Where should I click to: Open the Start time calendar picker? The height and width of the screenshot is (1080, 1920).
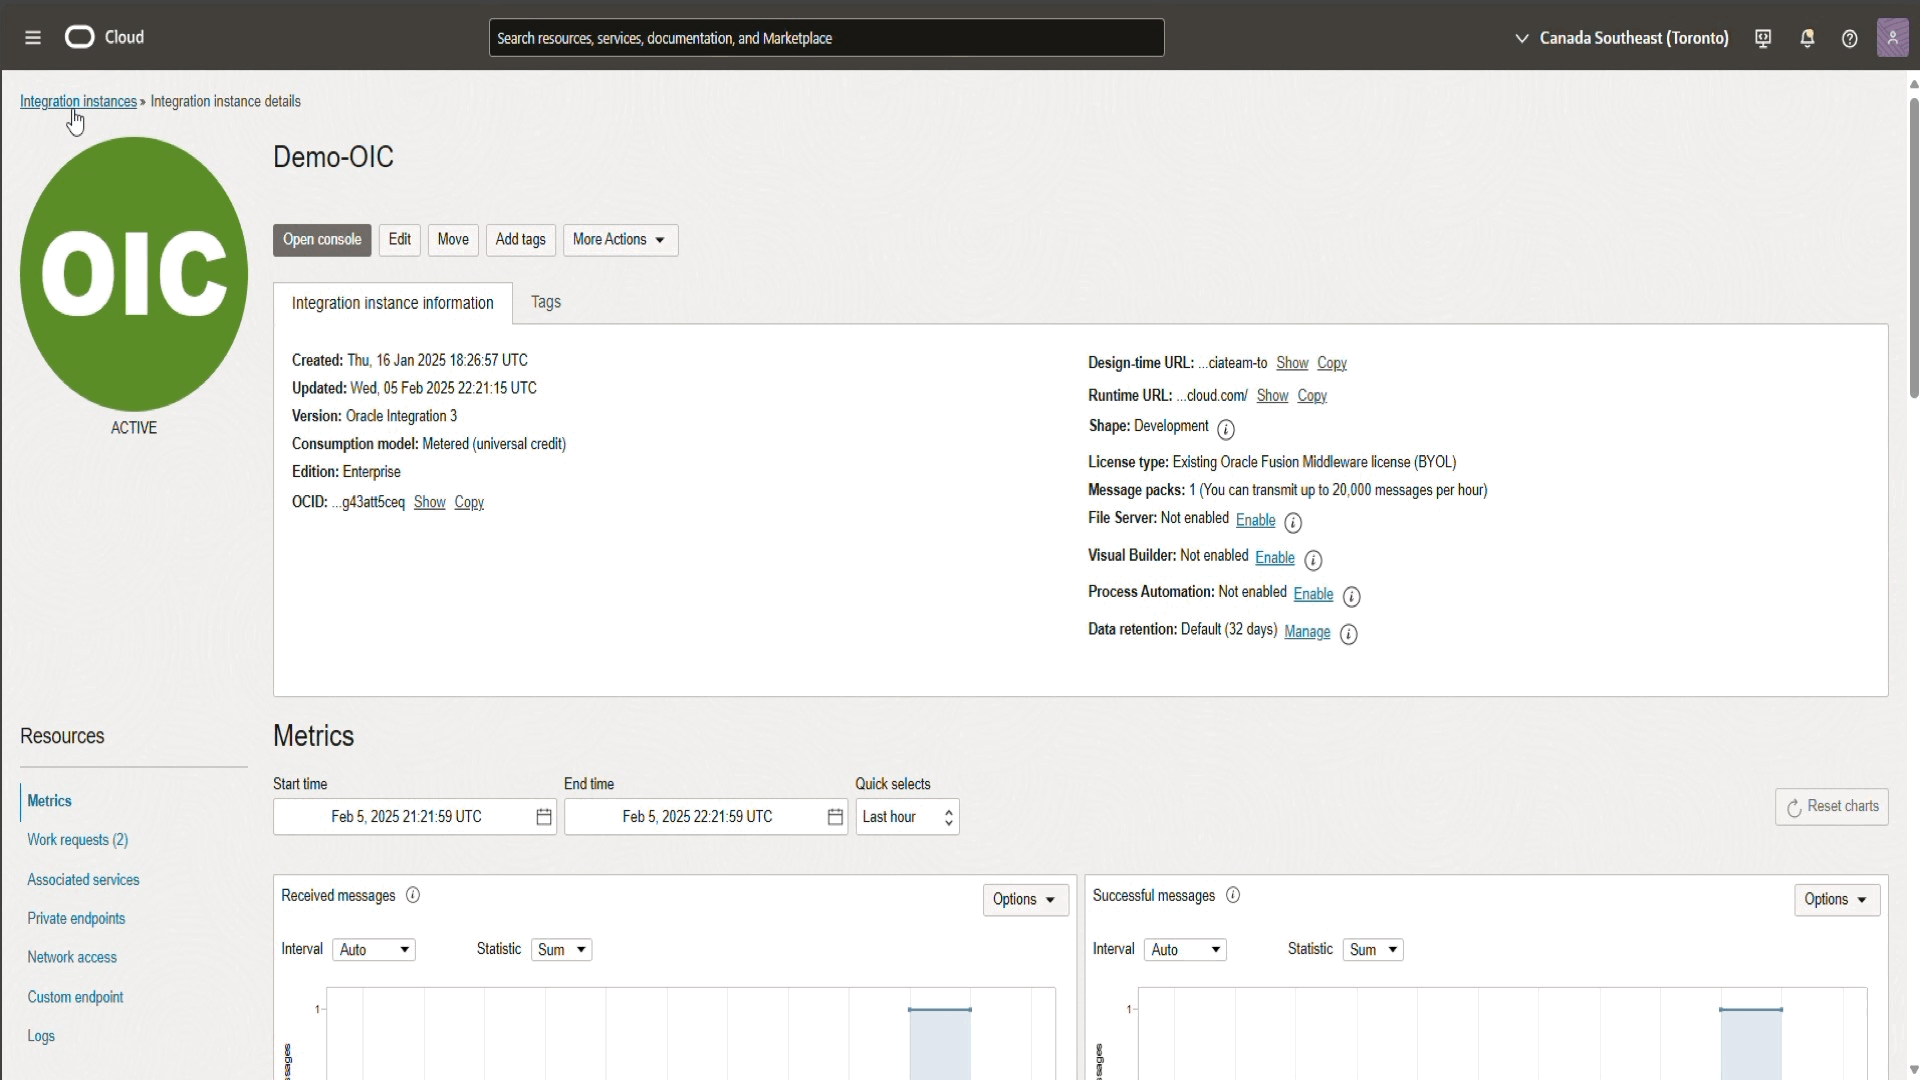[x=544, y=817]
